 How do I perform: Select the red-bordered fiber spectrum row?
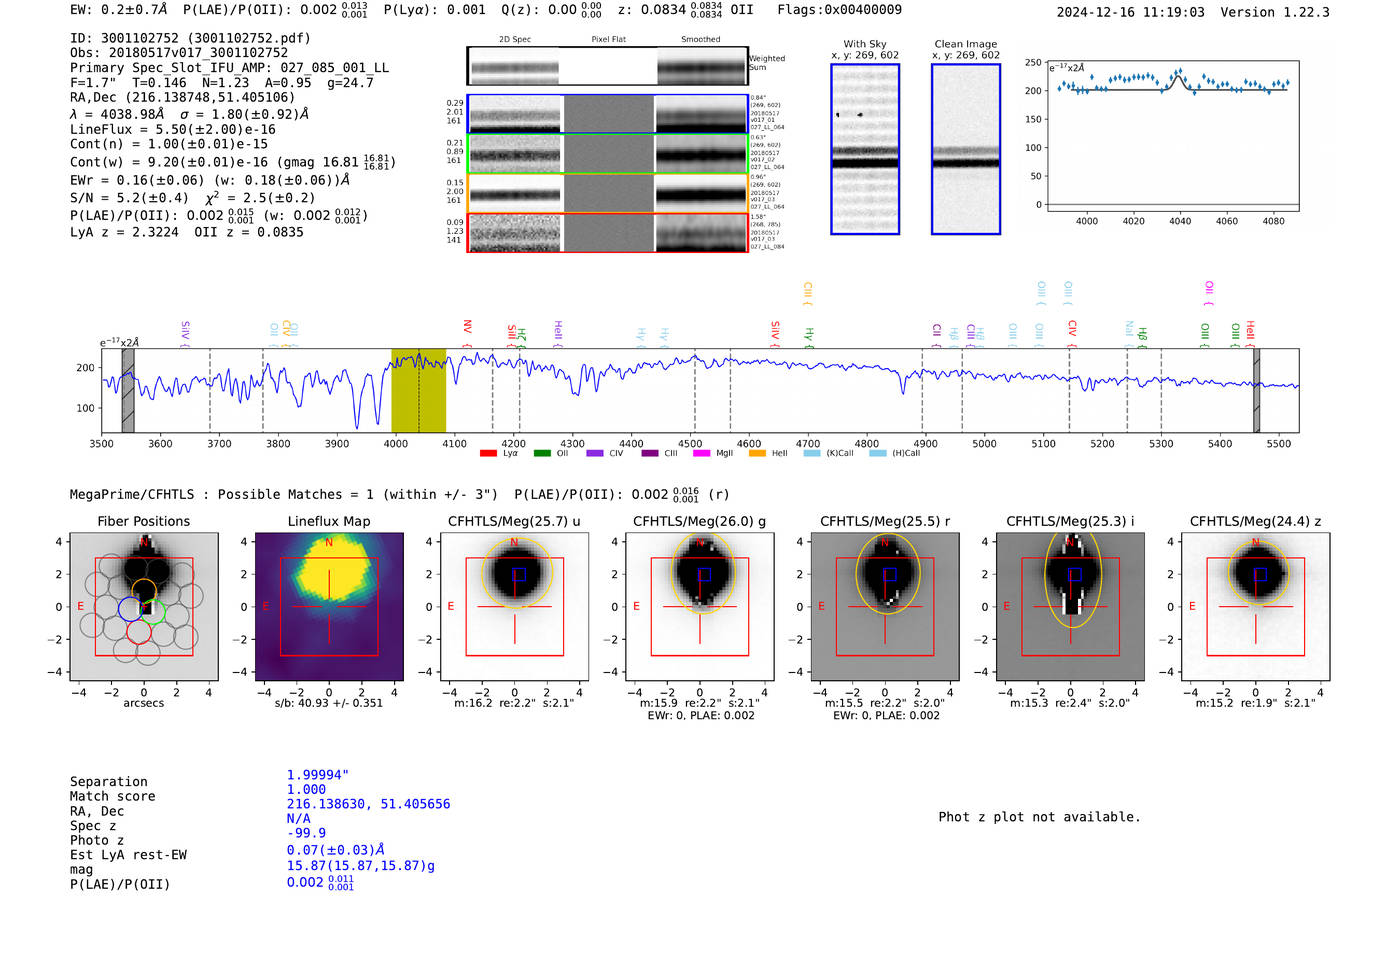[607, 233]
